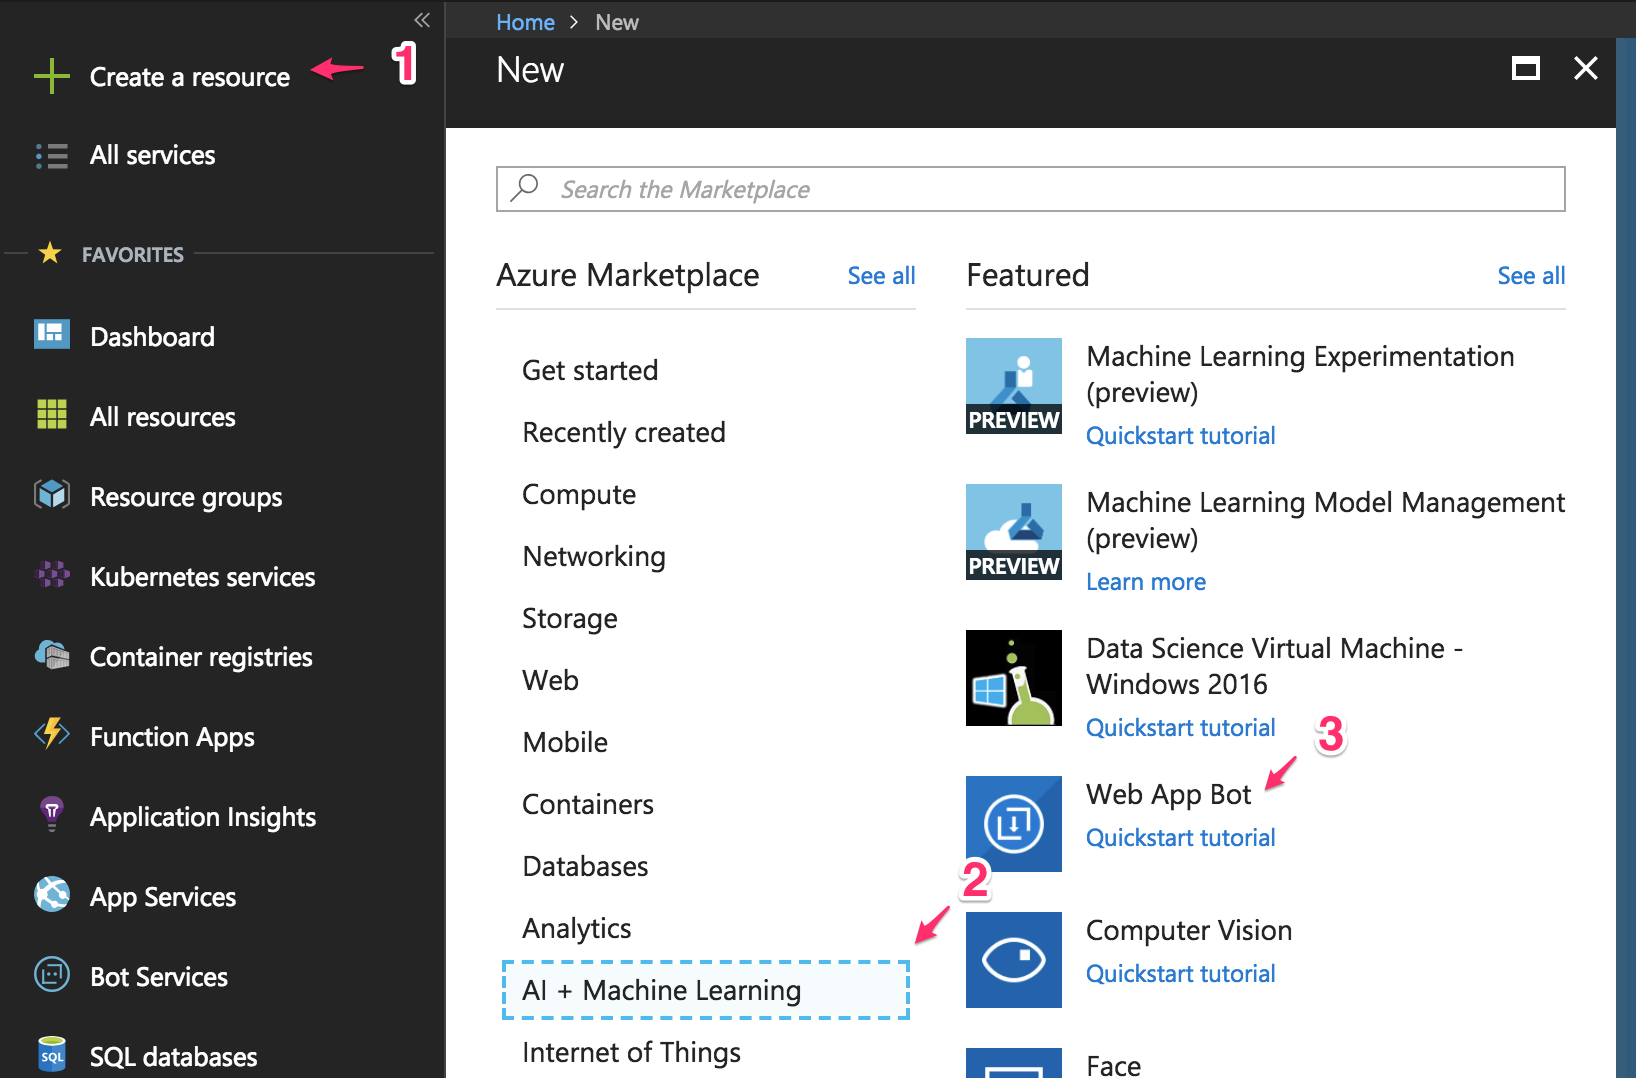
Task: Click the Kubernetes services icon
Action: point(53,574)
